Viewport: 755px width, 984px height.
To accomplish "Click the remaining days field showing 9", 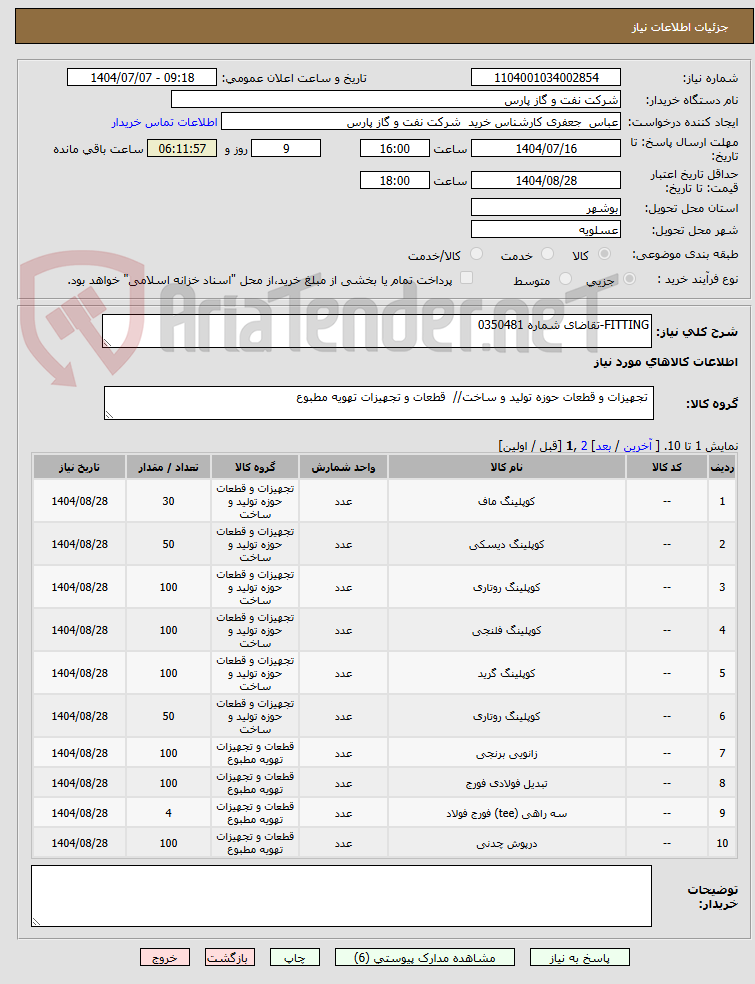I will [286, 149].
